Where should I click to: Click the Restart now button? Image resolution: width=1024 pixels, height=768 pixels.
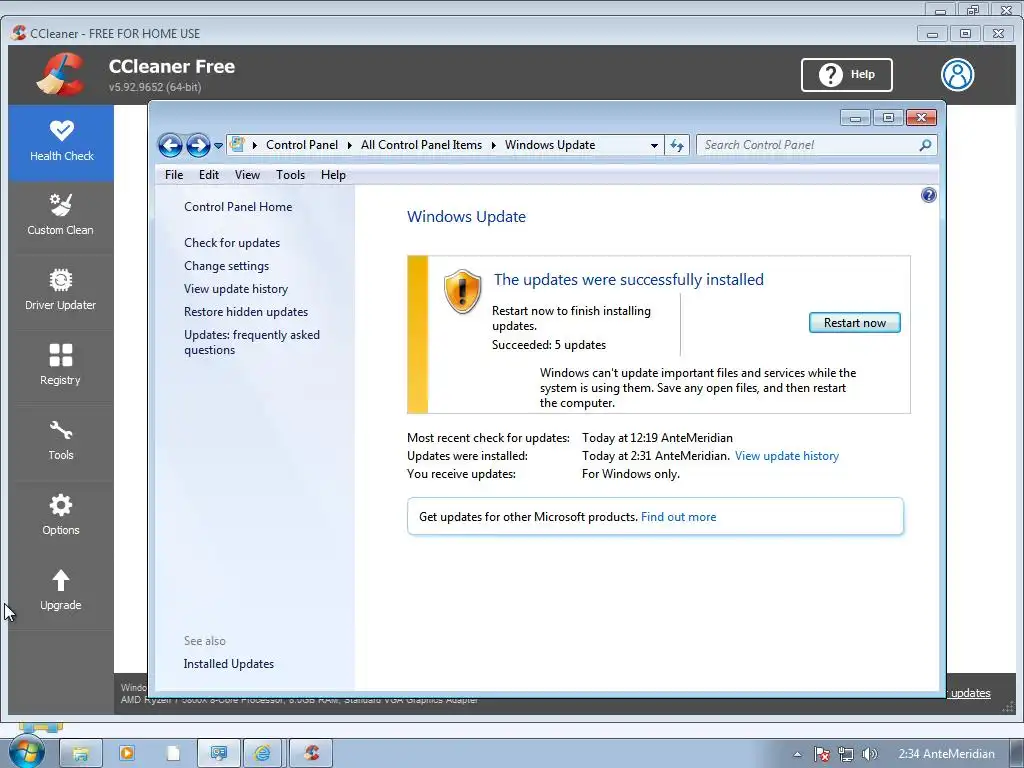pos(854,323)
